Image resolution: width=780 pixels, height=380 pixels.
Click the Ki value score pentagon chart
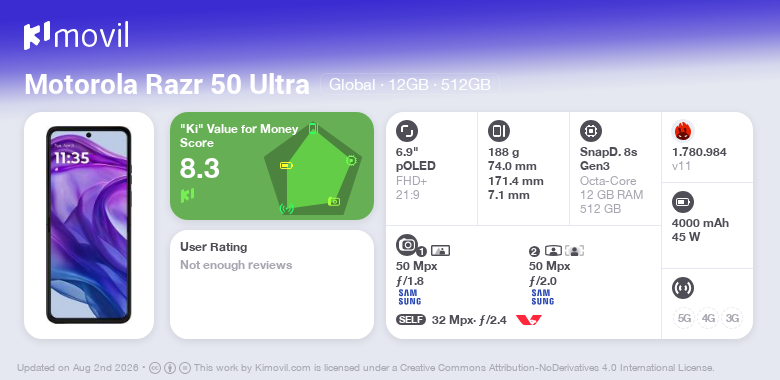tap(312, 168)
